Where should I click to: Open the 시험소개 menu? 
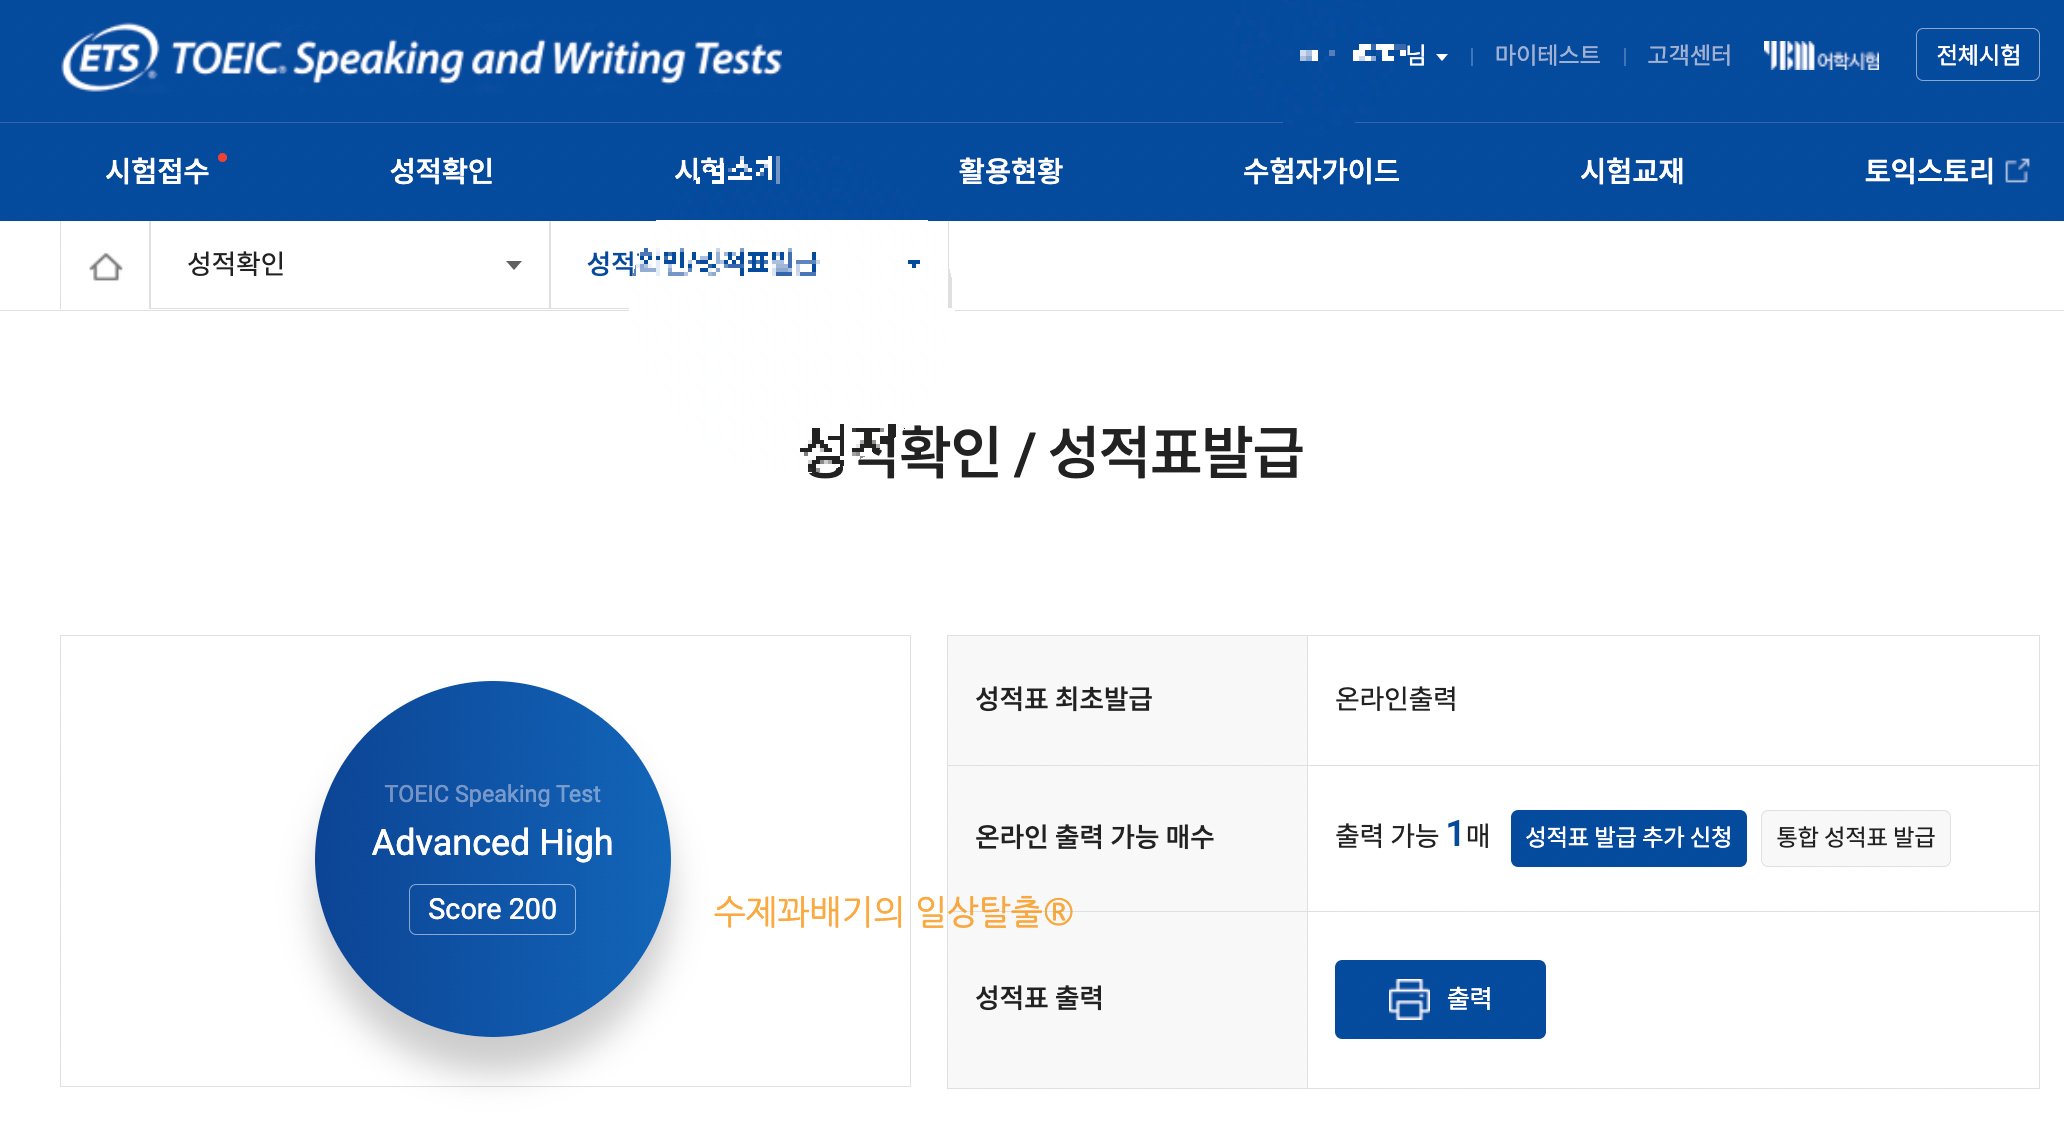[727, 171]
